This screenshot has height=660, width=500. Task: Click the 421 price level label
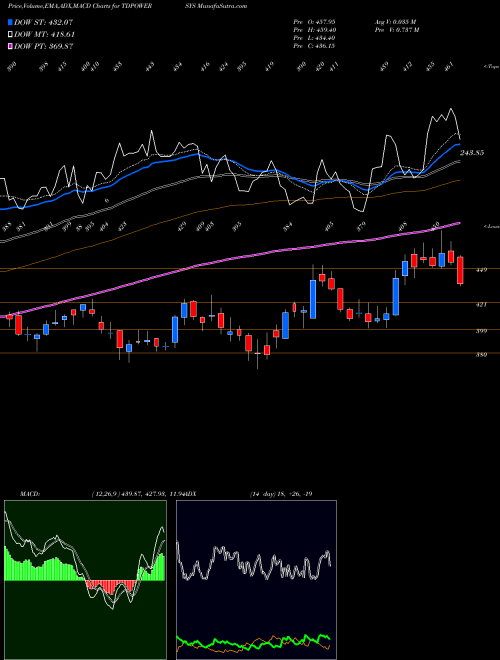pos(481,304)
